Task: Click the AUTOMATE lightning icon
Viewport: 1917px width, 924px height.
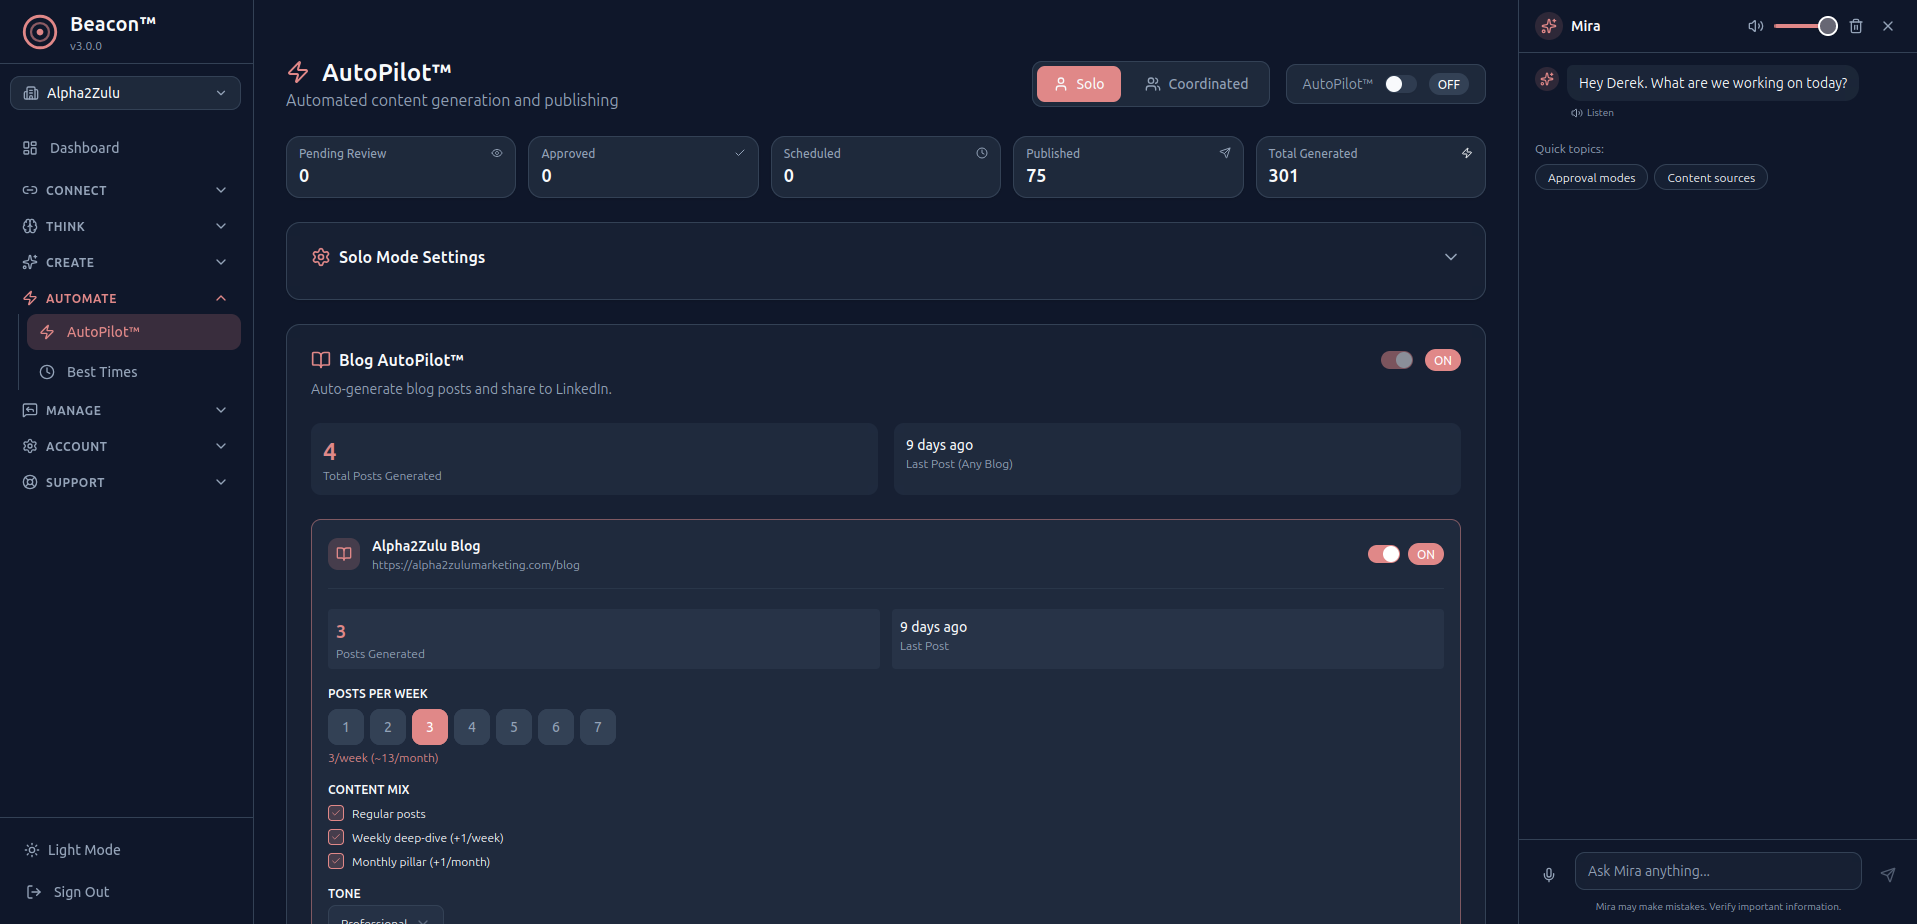Action: (x=30, y=298)
